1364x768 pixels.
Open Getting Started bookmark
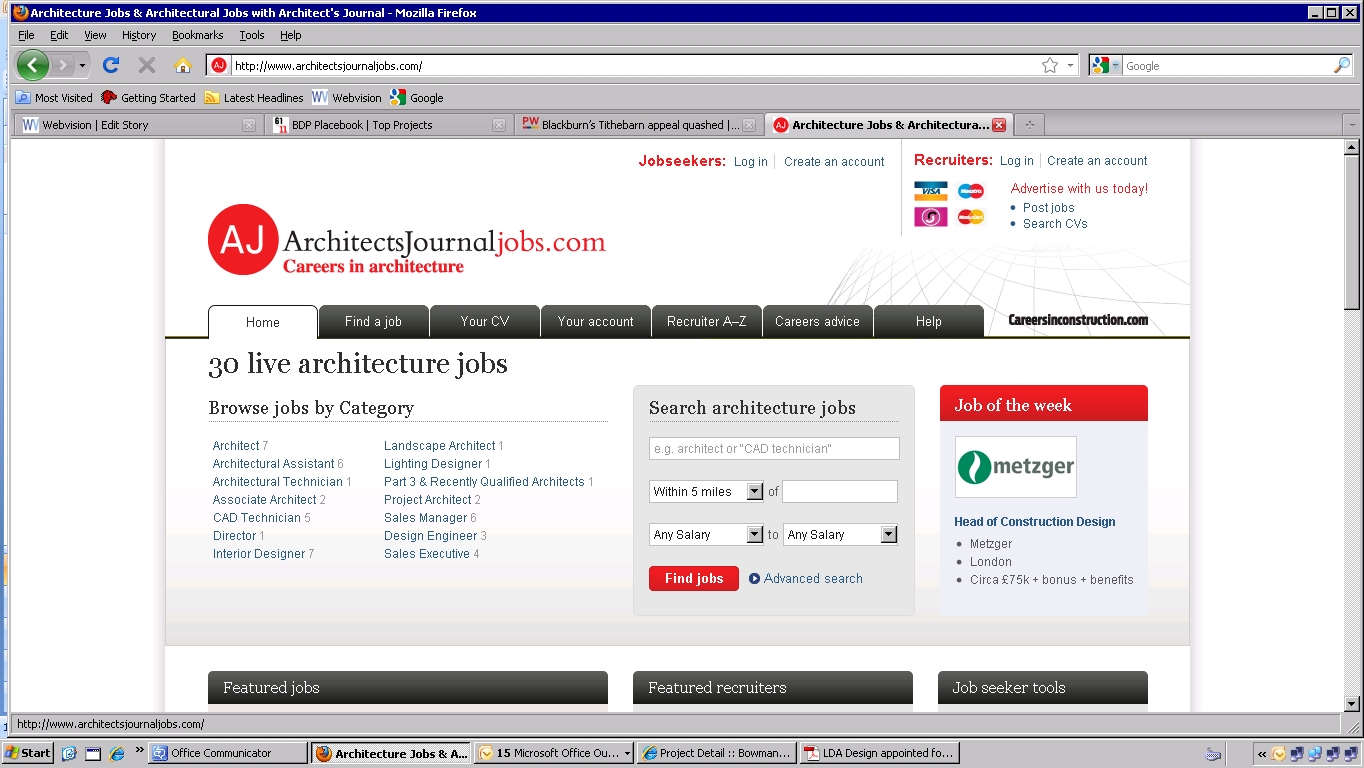coord(148,98)
